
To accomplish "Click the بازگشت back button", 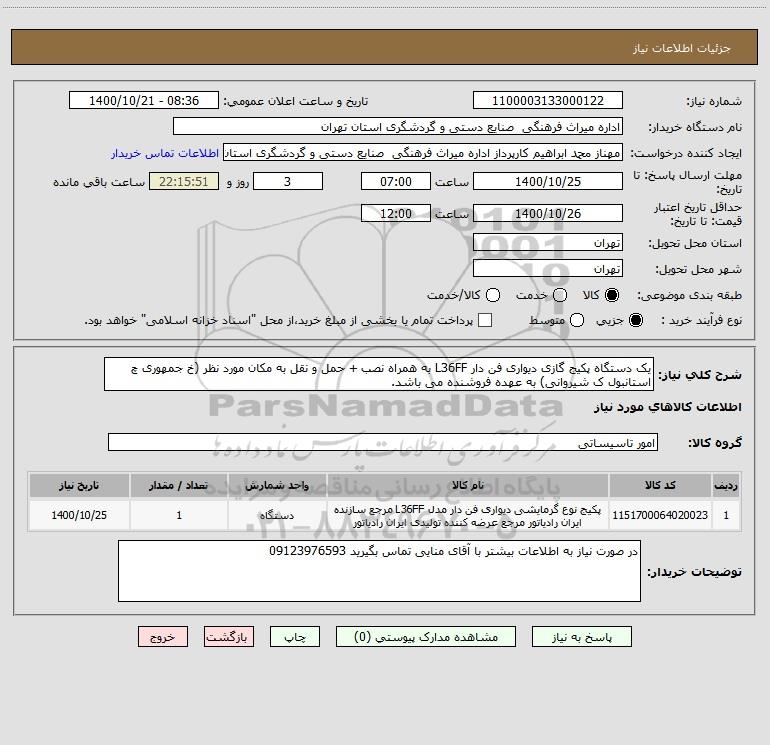I will coord(229,637).
